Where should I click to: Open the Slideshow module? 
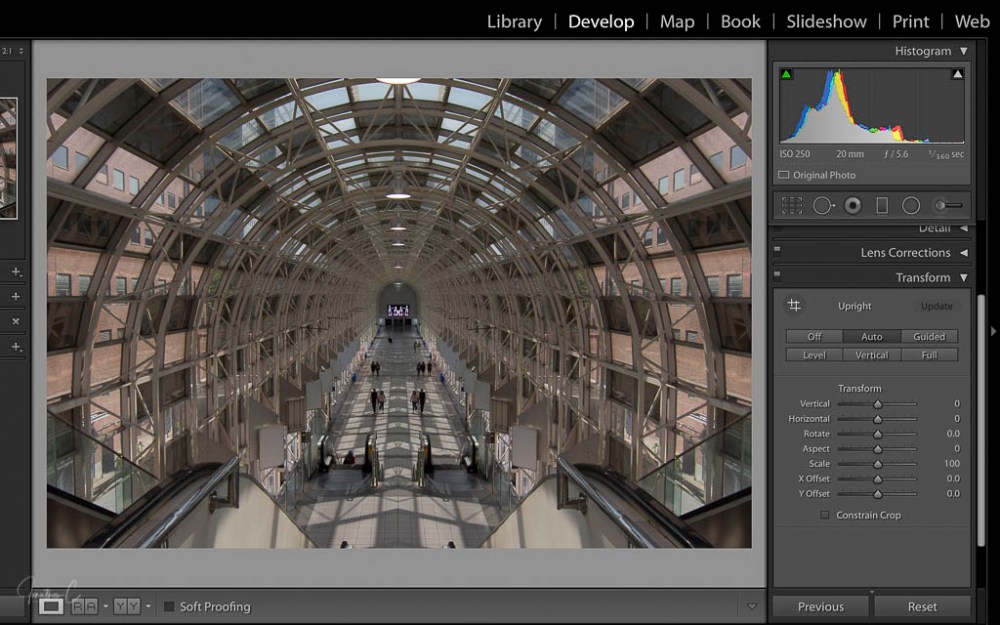pyautogui.click(x=826, y=21)
